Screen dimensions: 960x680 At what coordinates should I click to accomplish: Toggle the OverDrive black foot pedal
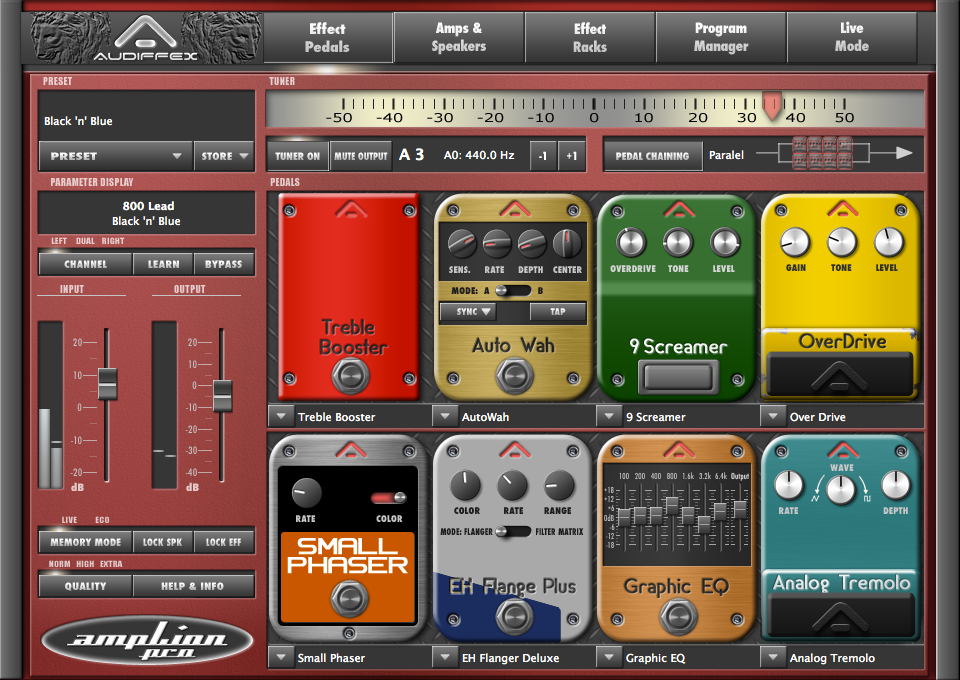click(839, 374)
